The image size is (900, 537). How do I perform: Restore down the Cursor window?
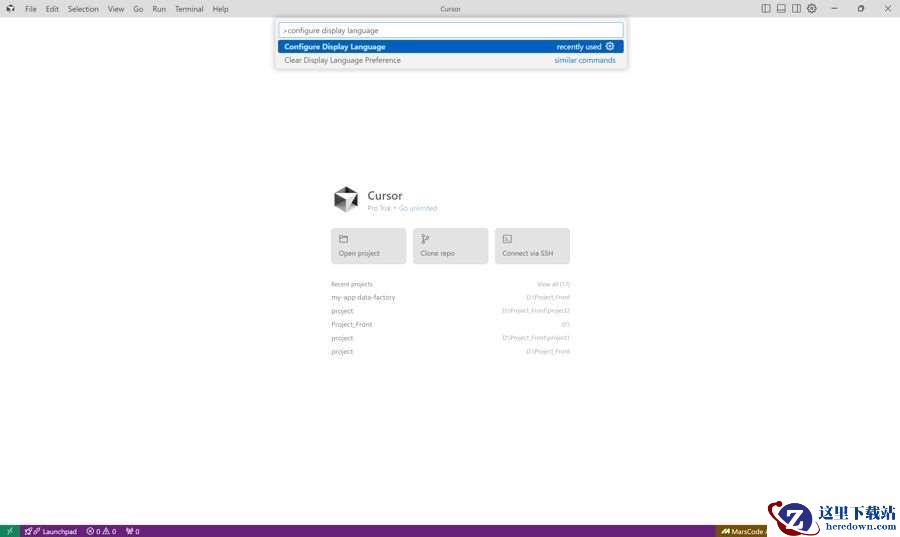tap(860, 9)
